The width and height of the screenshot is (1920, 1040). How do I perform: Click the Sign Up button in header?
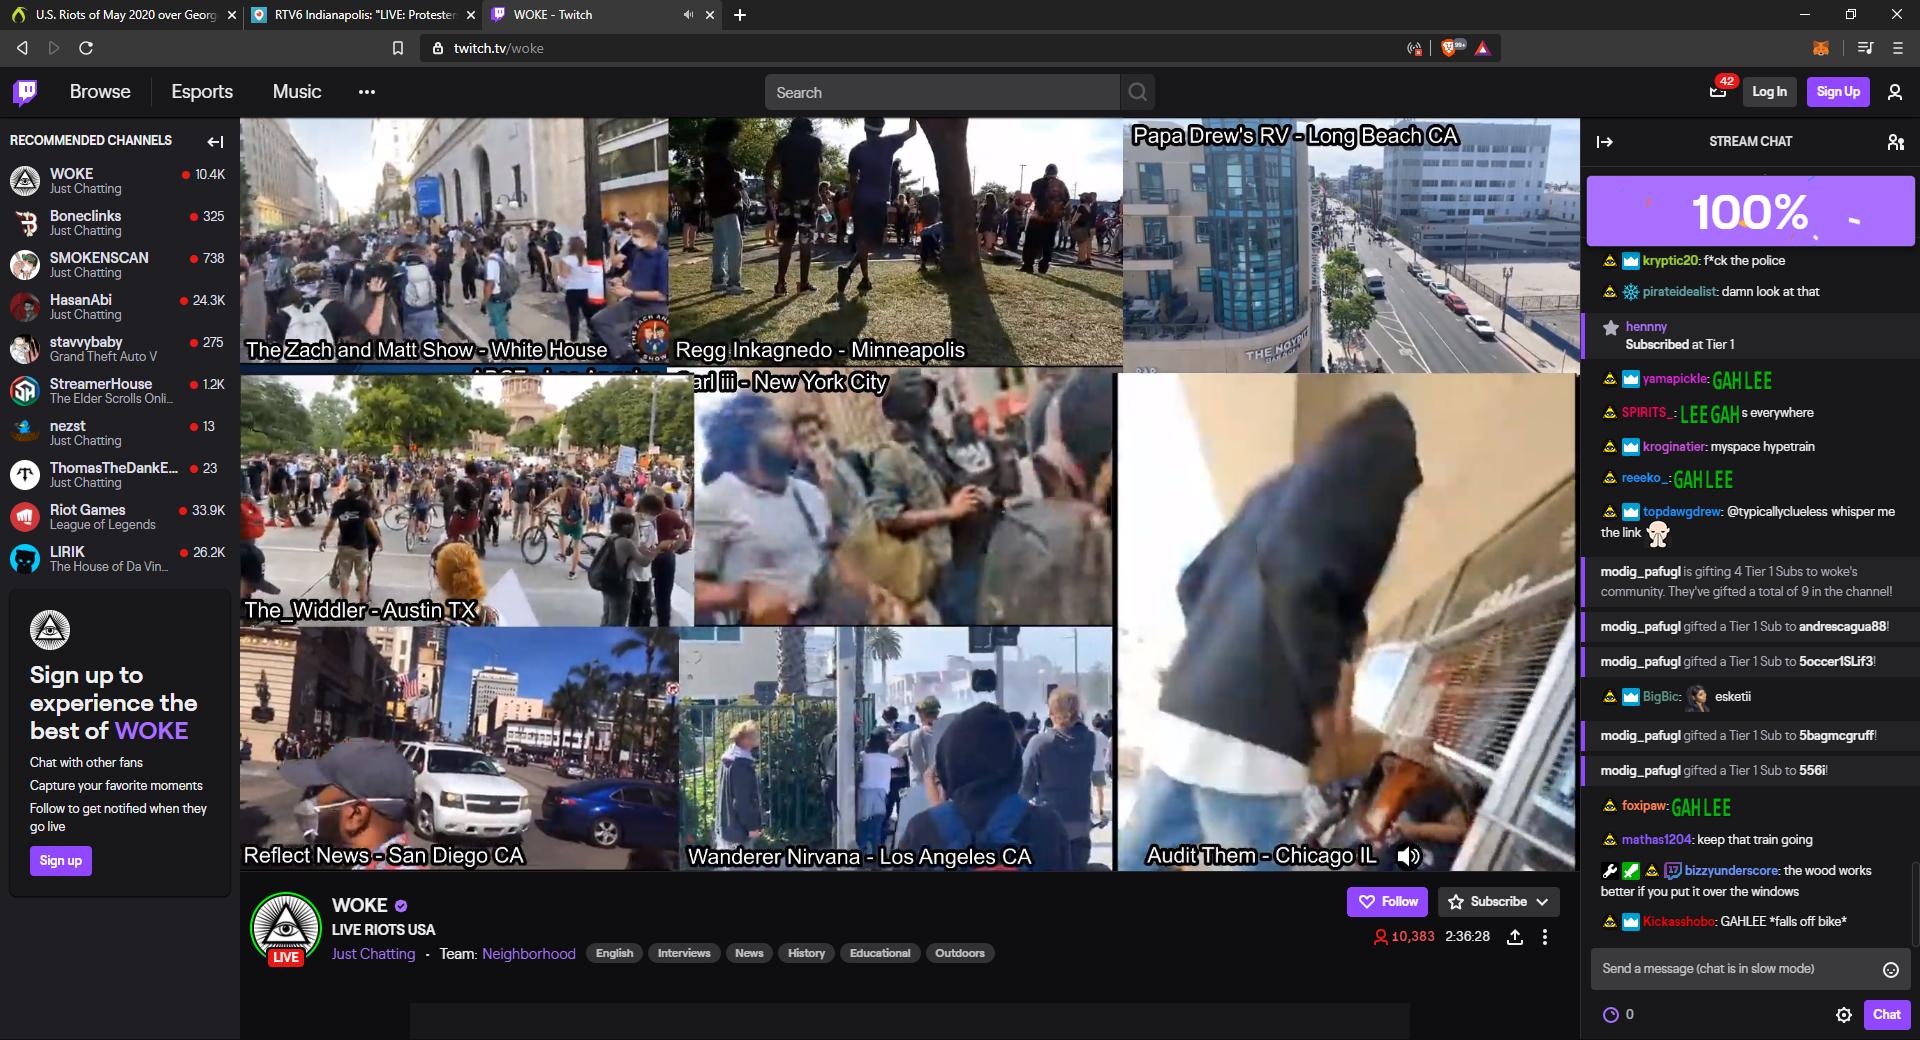1838,92
